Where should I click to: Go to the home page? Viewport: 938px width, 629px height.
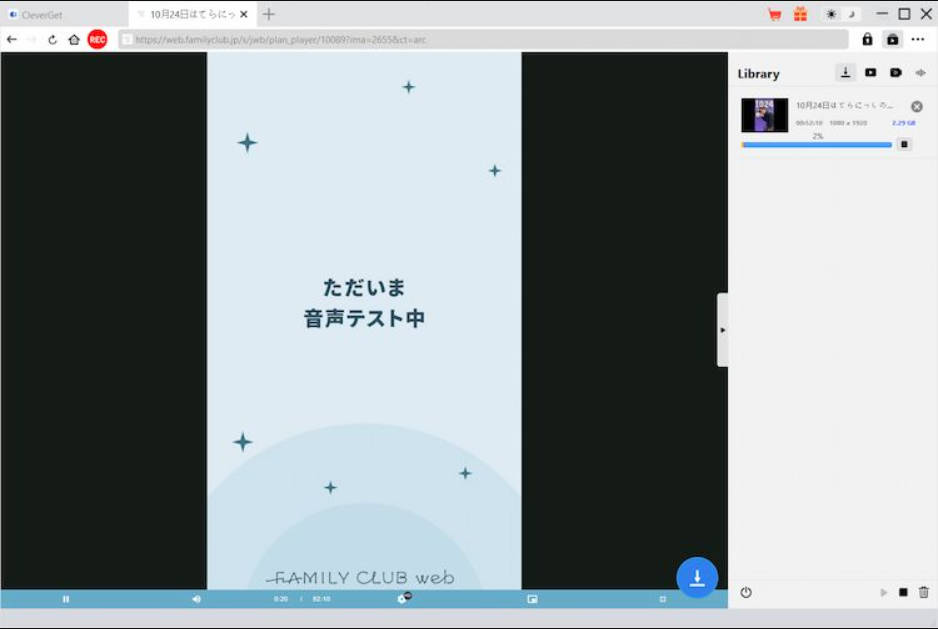[74, 40]
